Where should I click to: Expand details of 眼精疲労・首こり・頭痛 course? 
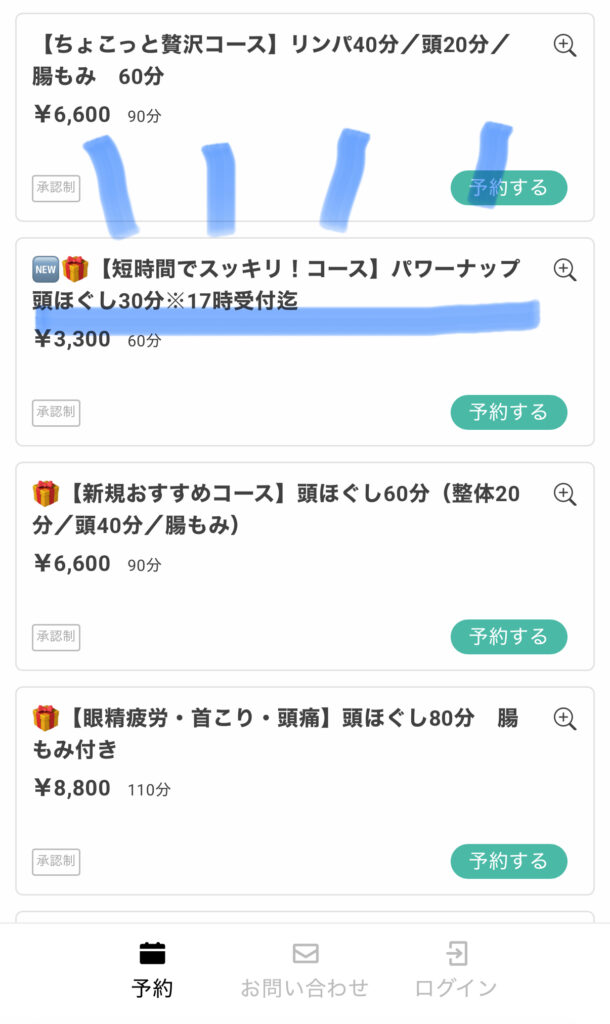tap(565, 718)
